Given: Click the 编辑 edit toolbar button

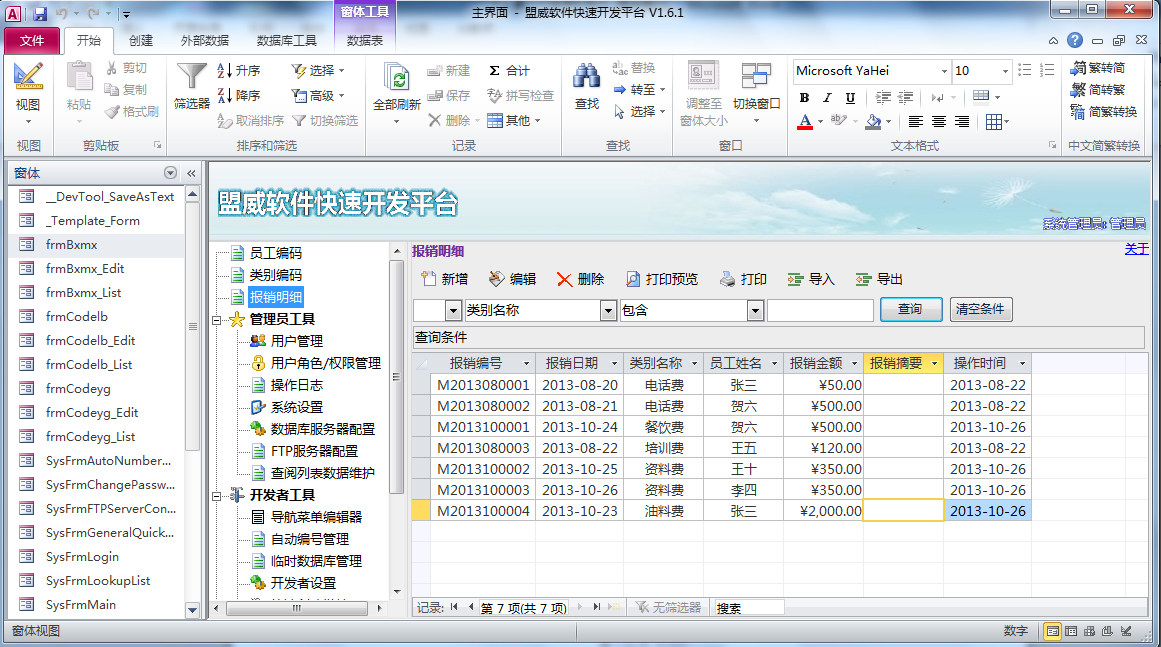Looking at the screenshot, I should [512, 279].
